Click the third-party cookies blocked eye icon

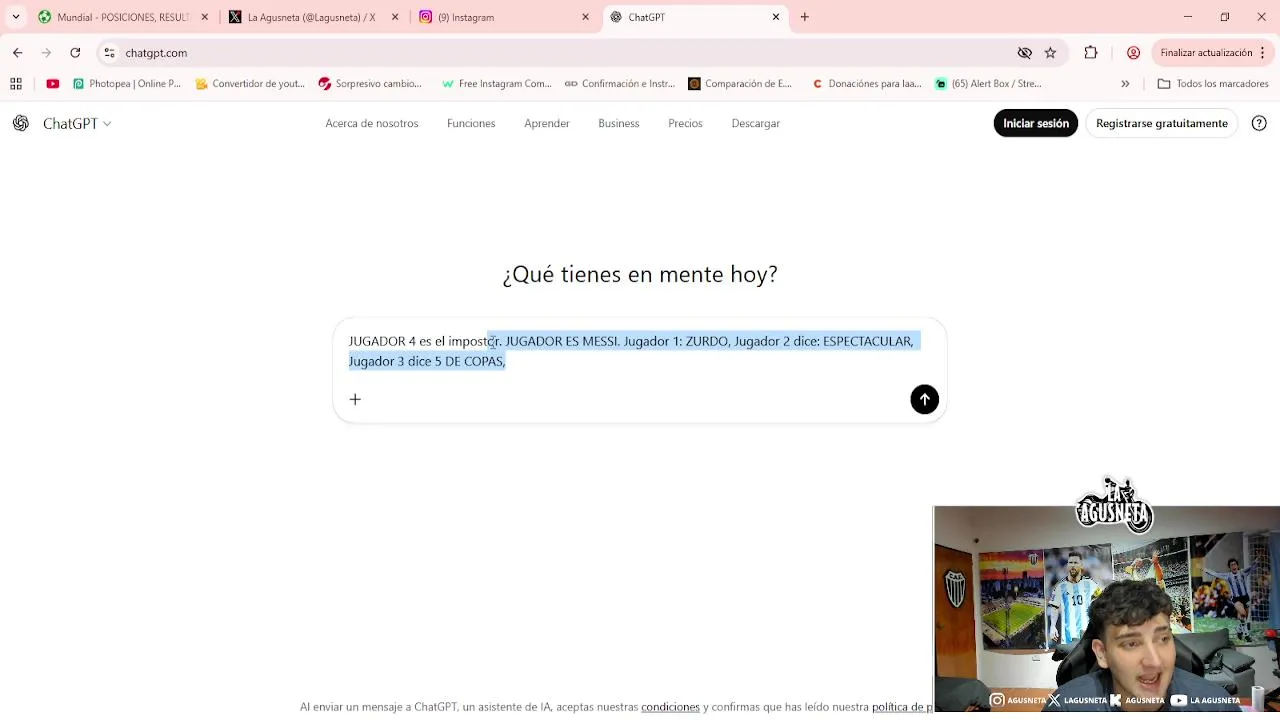coord(1024,53)
